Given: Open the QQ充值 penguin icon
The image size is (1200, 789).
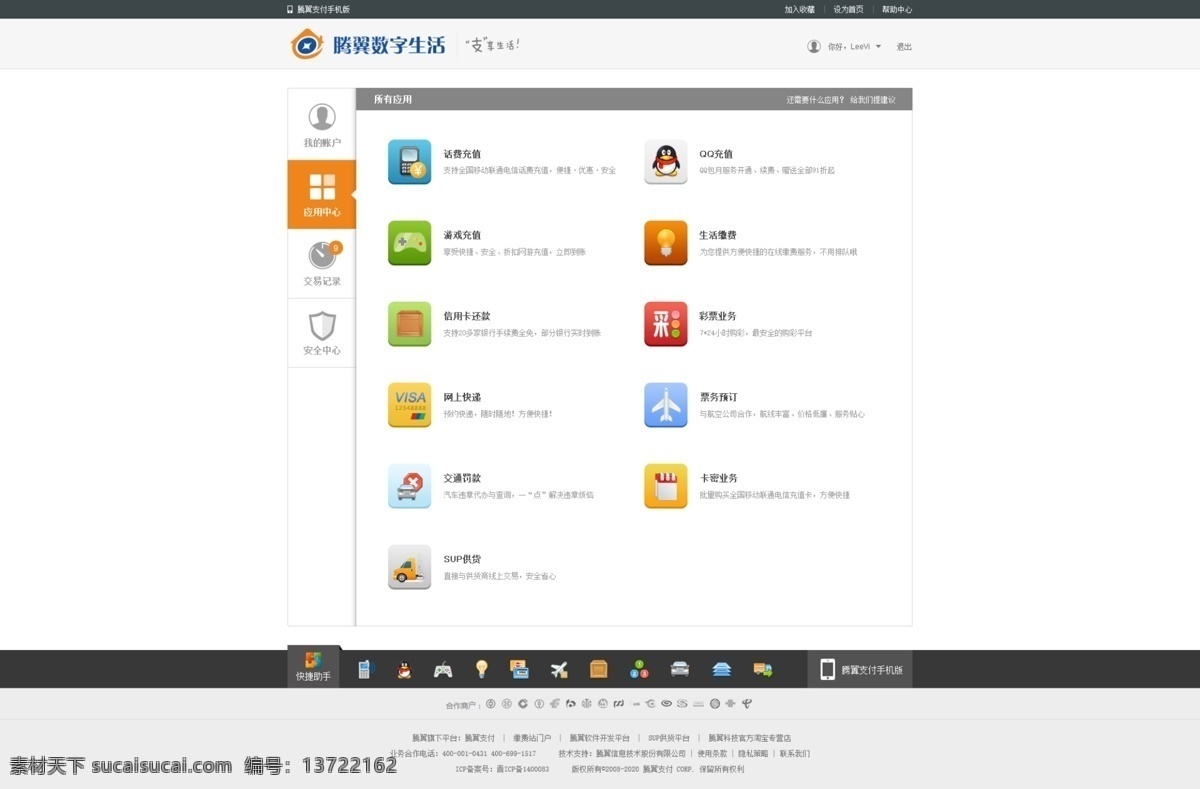Looking at the screenshot, I should 665,162.
